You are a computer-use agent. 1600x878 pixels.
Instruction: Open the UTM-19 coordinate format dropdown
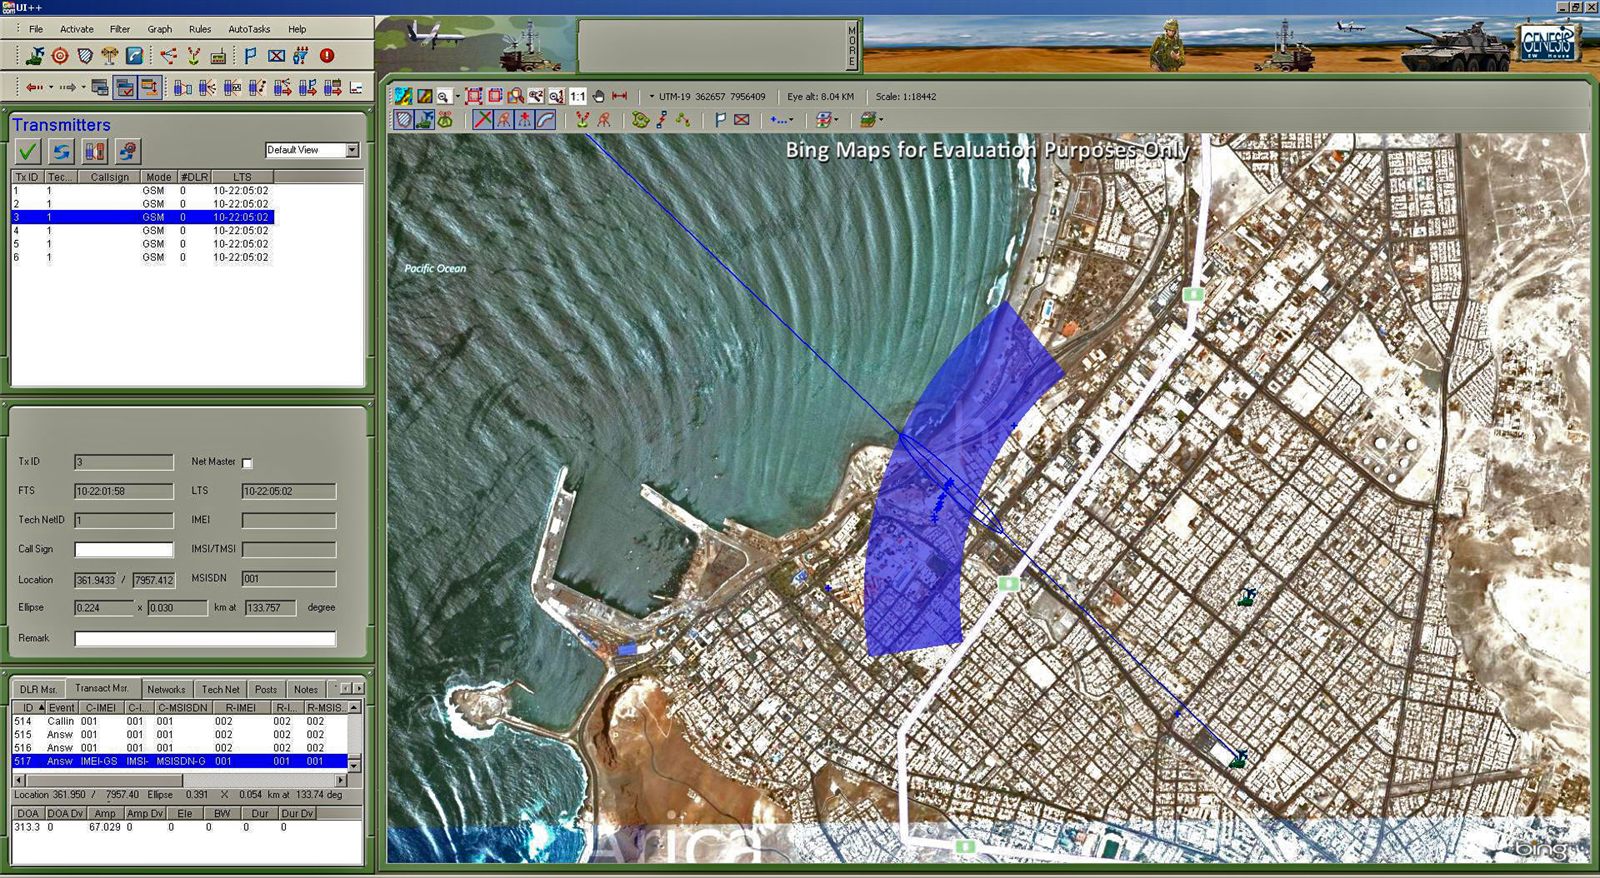(x=652, y=97)
